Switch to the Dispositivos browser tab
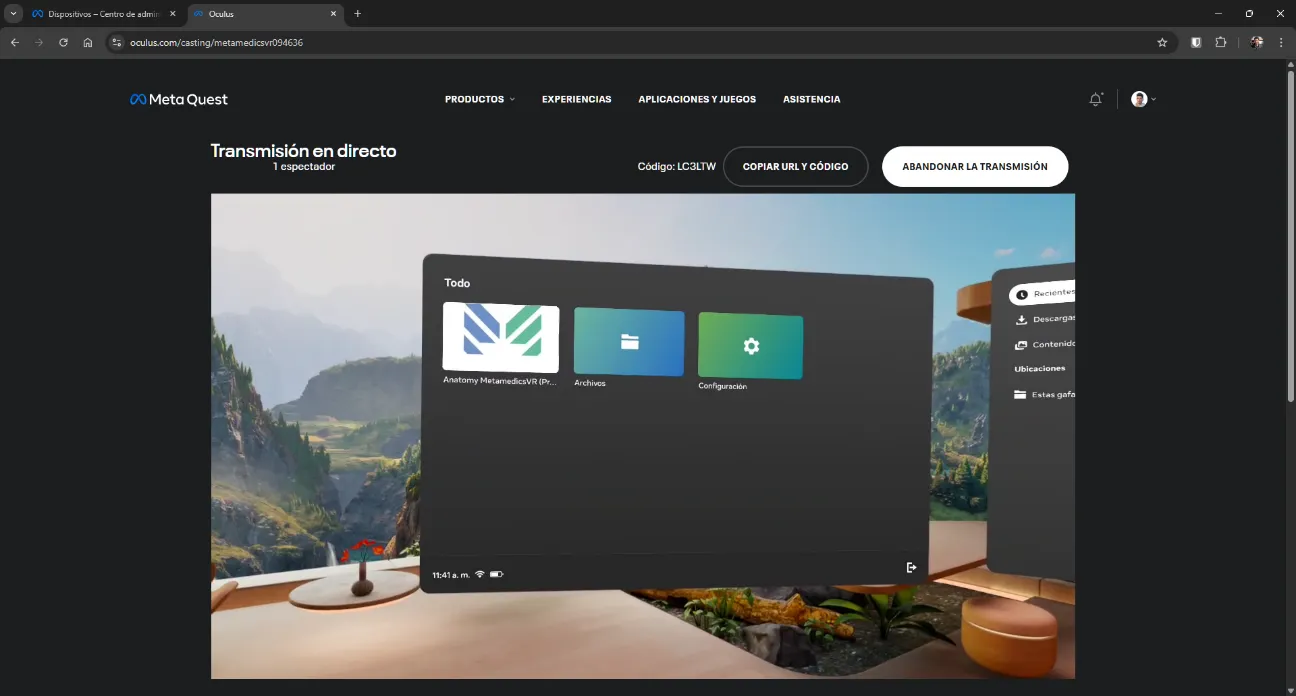1296x696 pixels. point(105,14)
